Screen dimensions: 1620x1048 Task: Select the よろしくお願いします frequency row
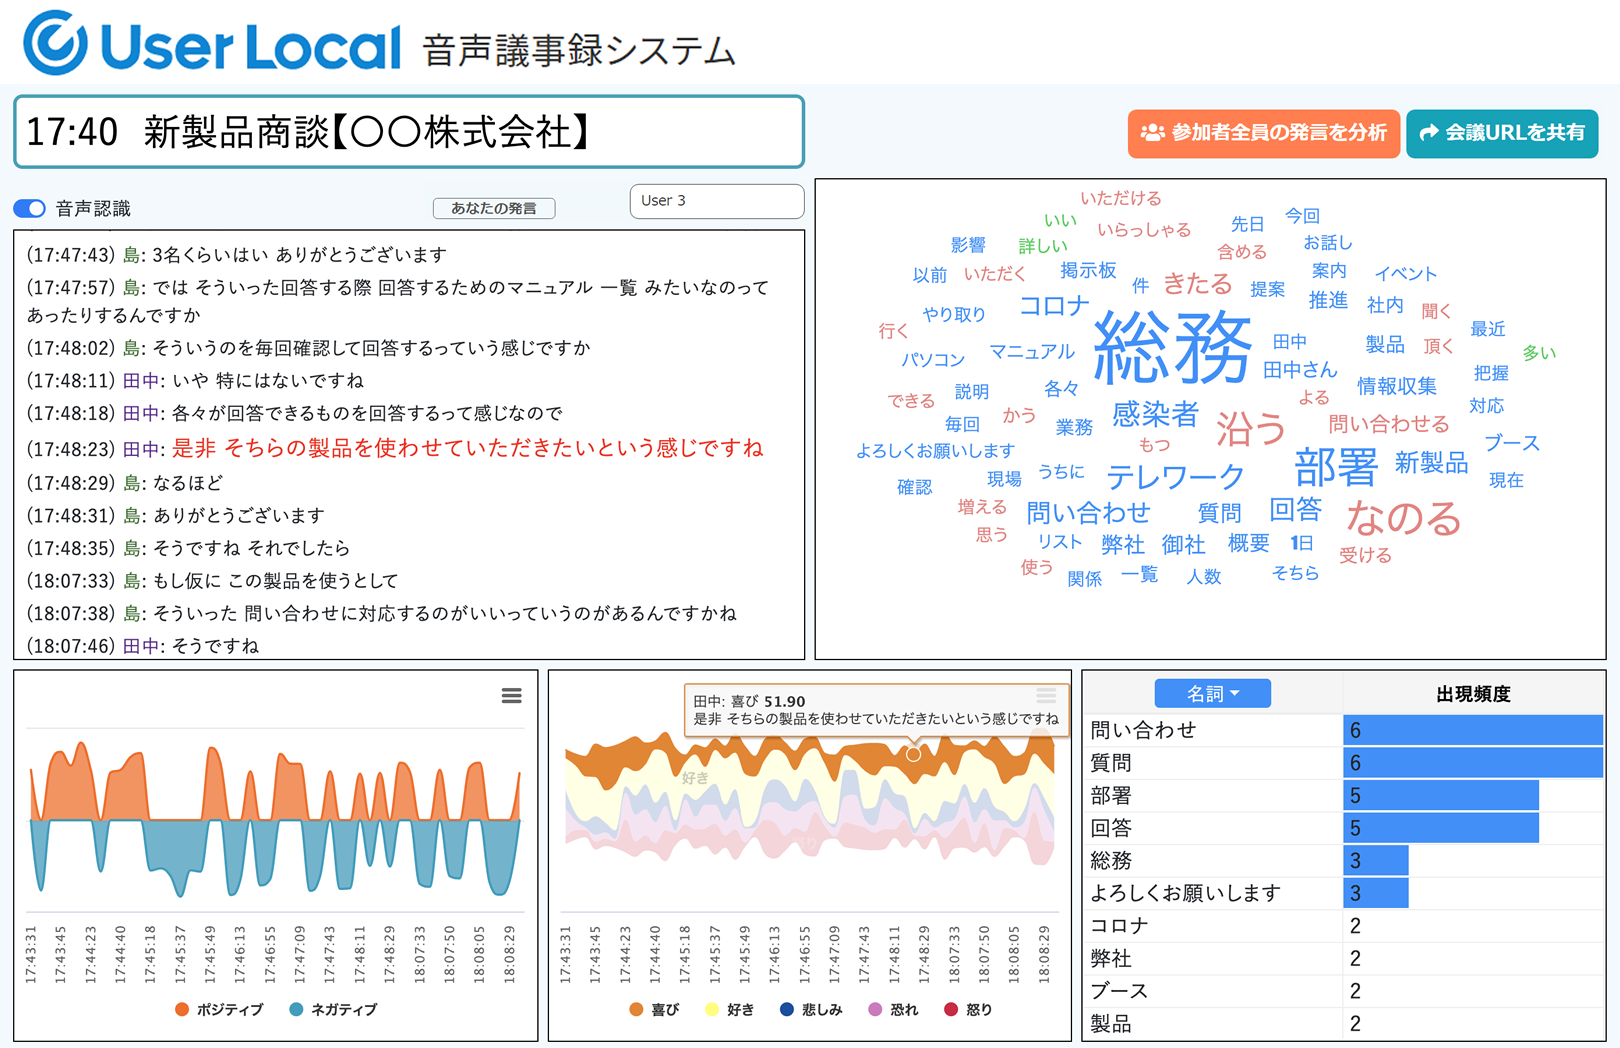(1344, 893)
